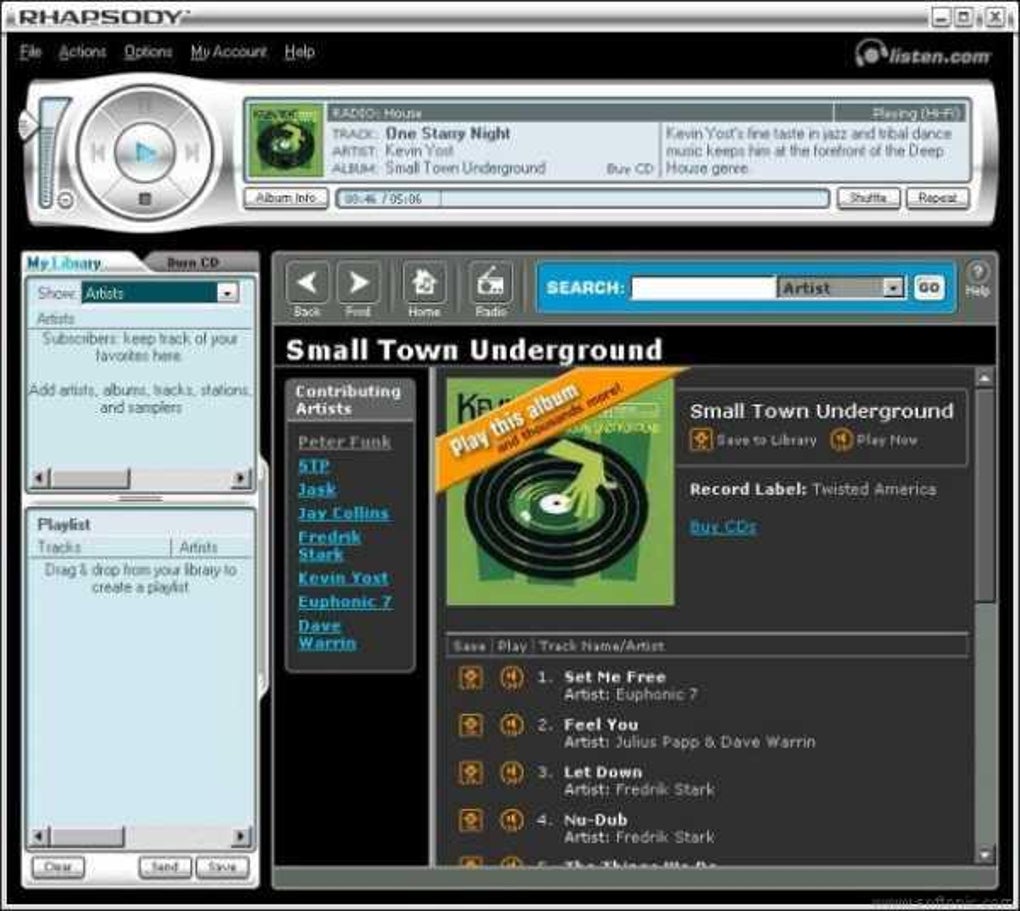
Task: Save track Let Down to library
Action: point(470,772)
